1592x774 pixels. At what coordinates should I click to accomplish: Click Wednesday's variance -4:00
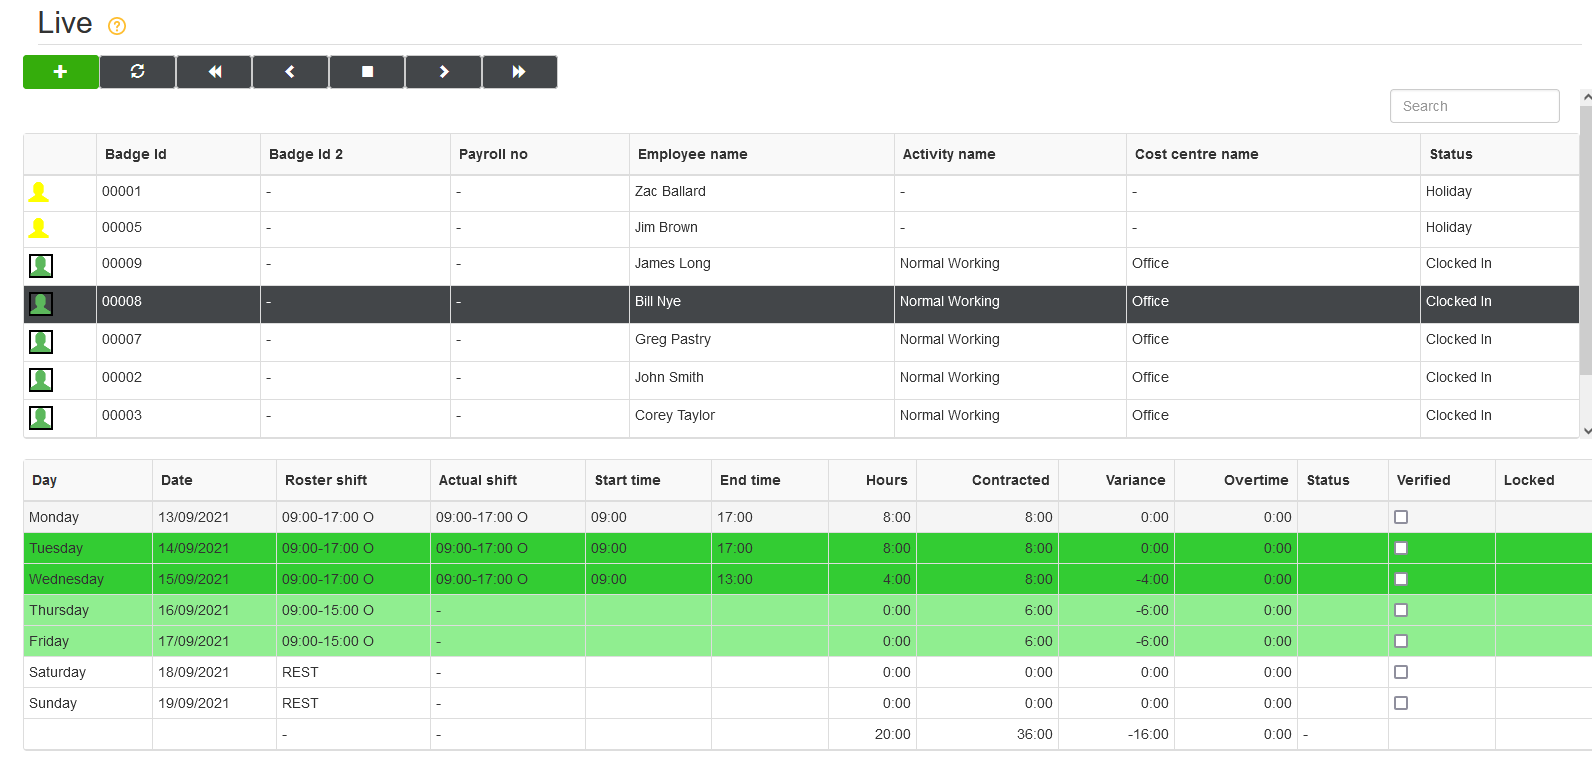(x=1152, y=579)
